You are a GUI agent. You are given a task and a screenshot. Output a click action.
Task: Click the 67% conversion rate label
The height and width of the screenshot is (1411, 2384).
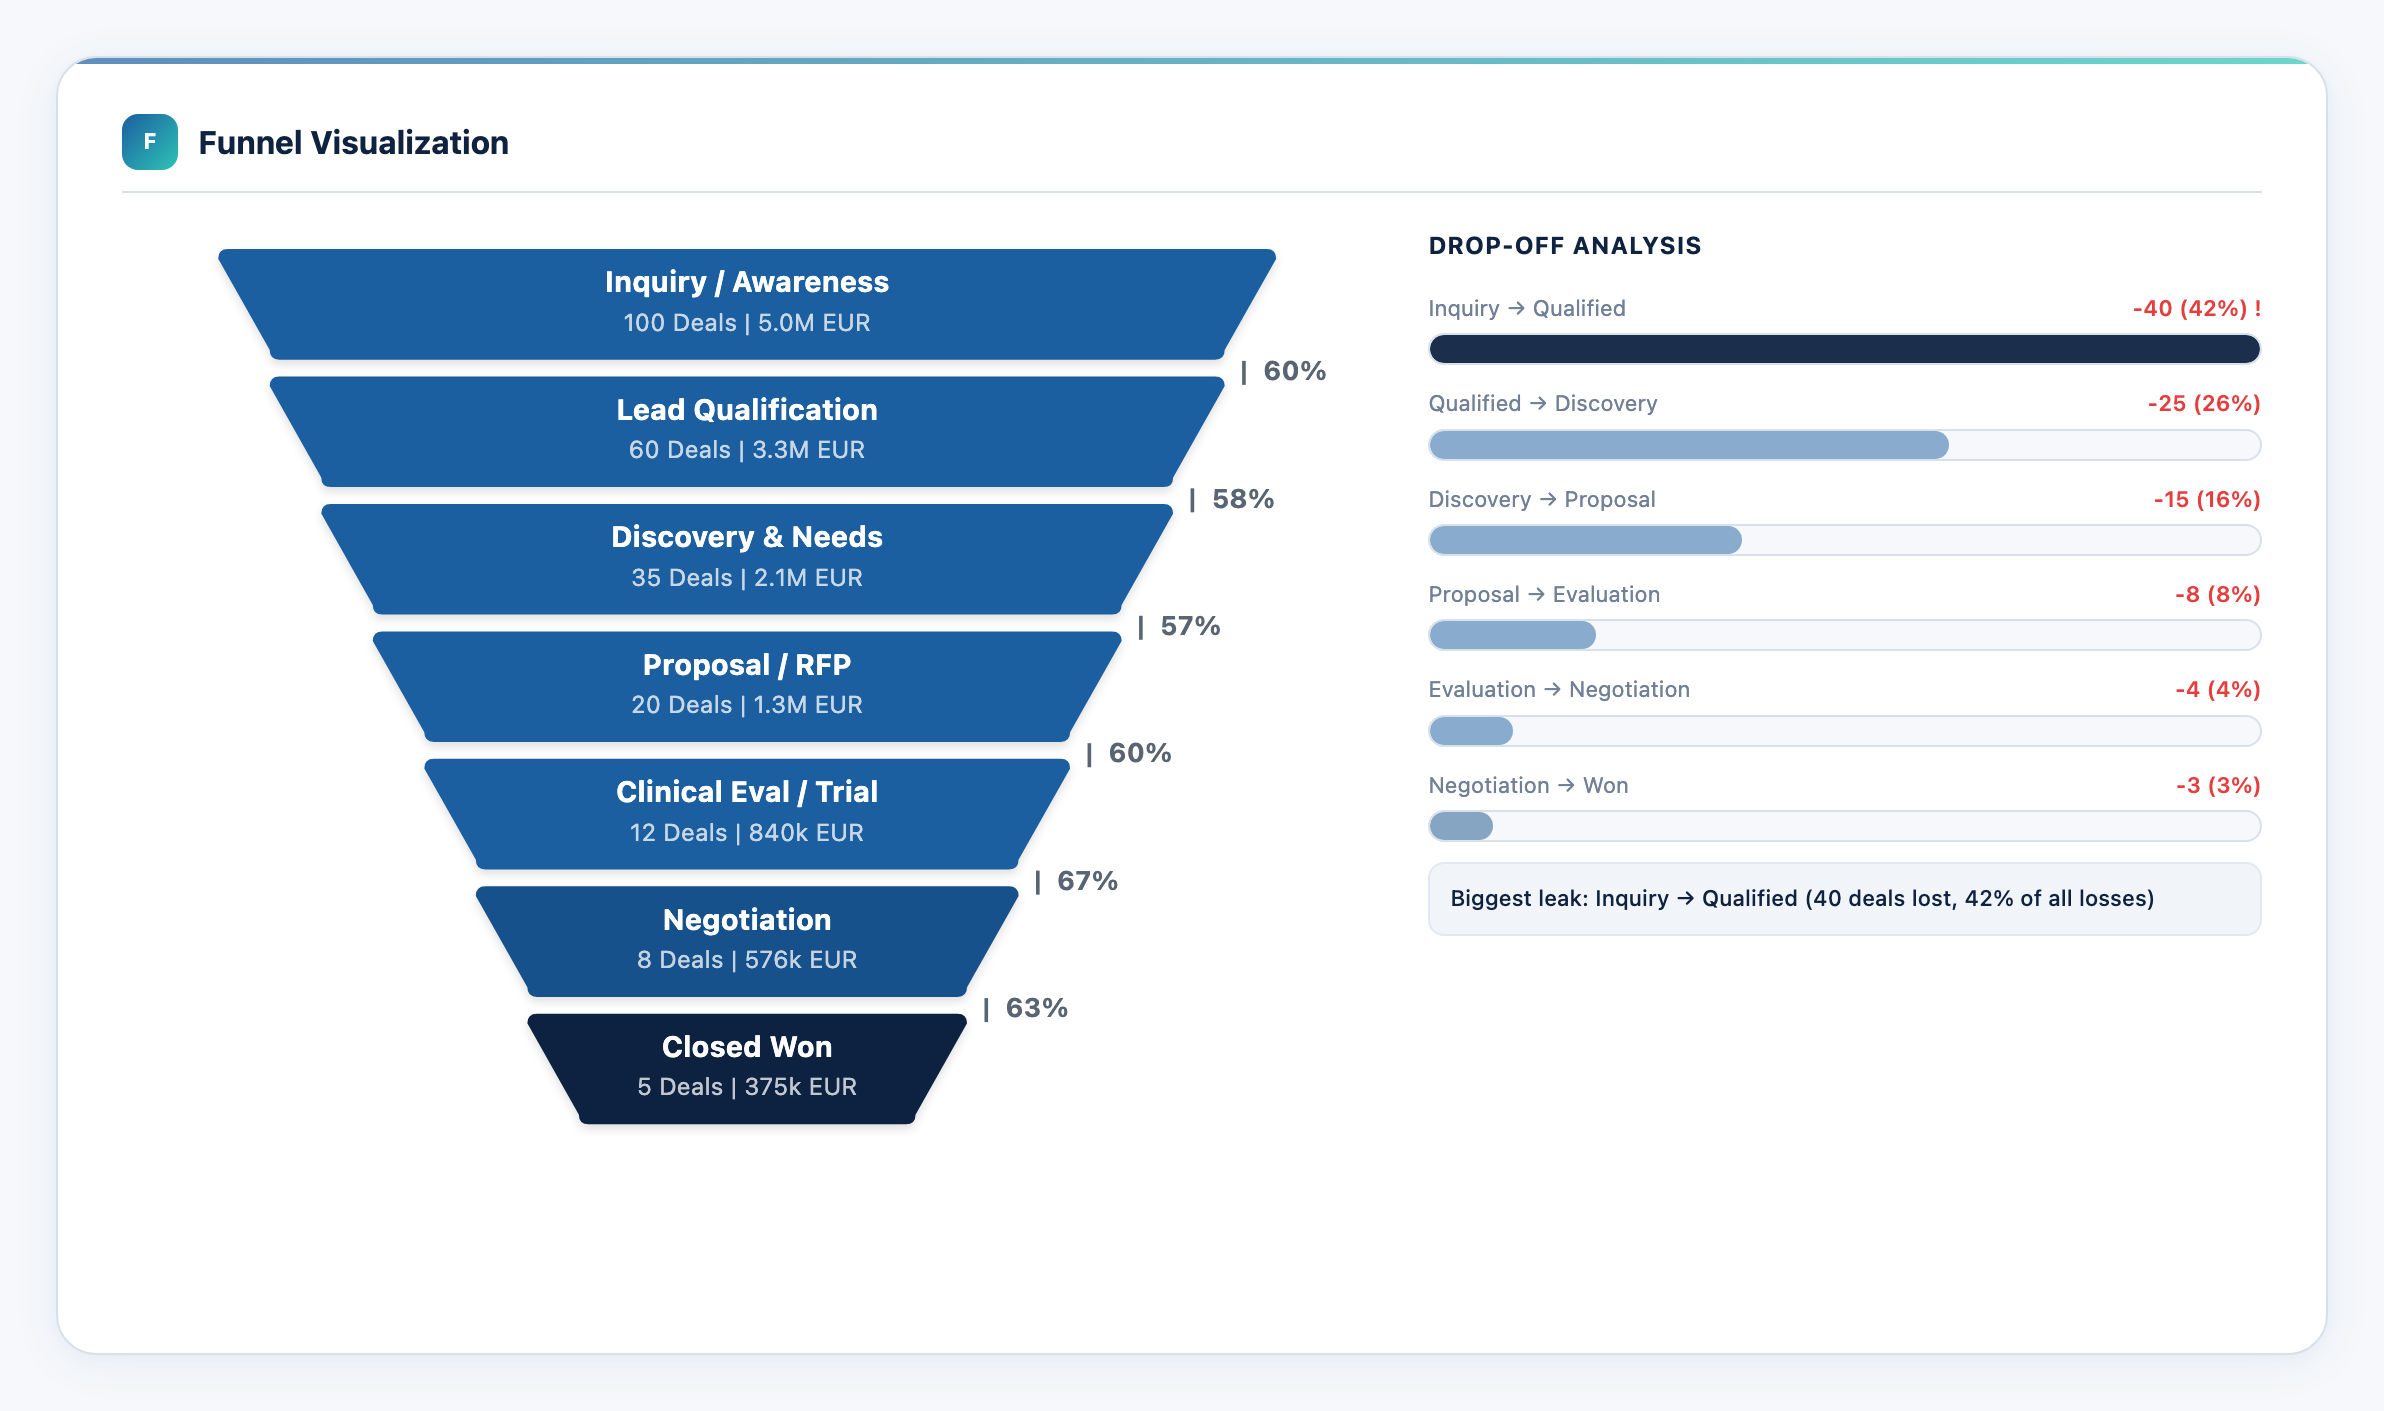[1087, 881]
